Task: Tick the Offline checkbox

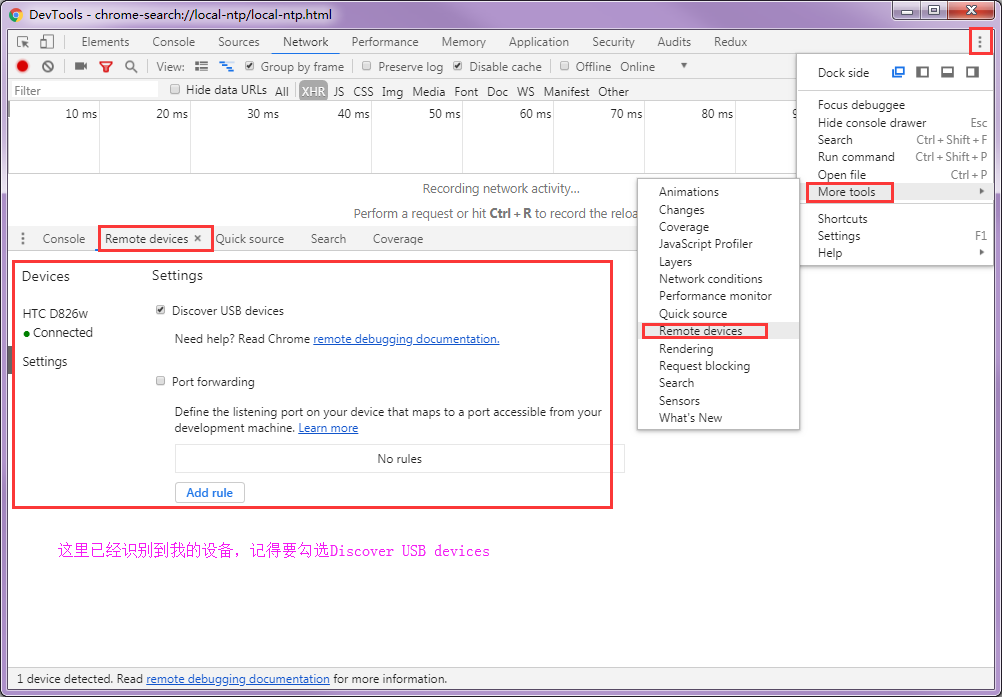Action: 564,66
